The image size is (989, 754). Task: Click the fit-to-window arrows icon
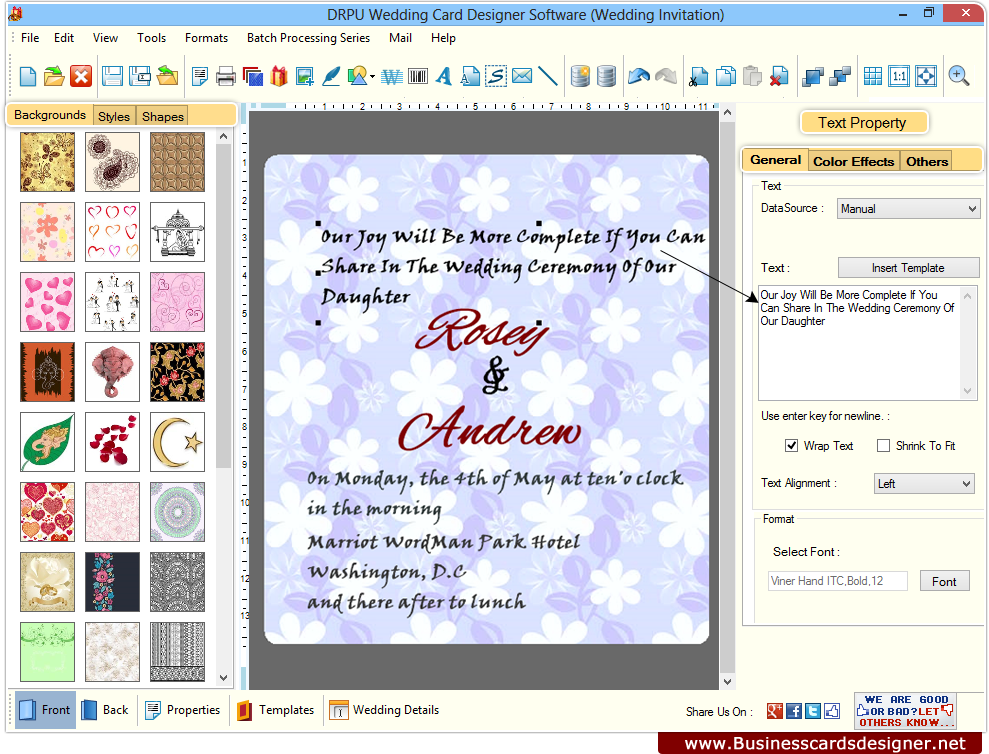[925, 76]
